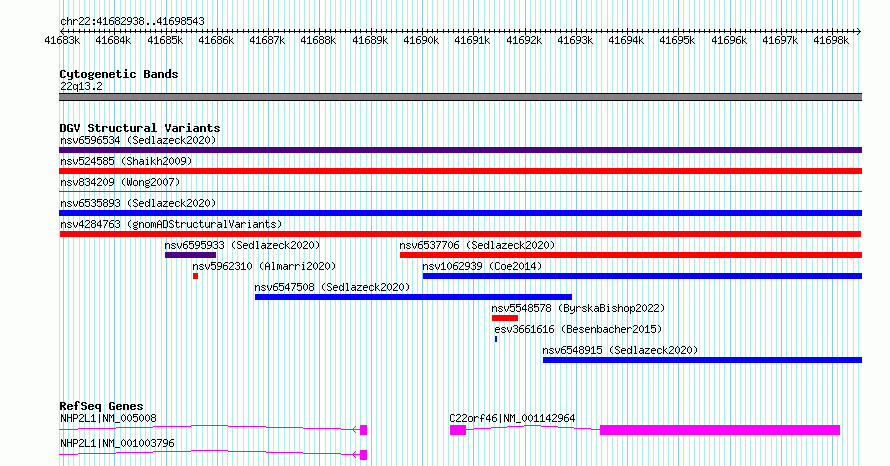Click label nsv6596534 (Sedlazeck2020)
Screen dimensions: 890x466
tap(138, 140)
